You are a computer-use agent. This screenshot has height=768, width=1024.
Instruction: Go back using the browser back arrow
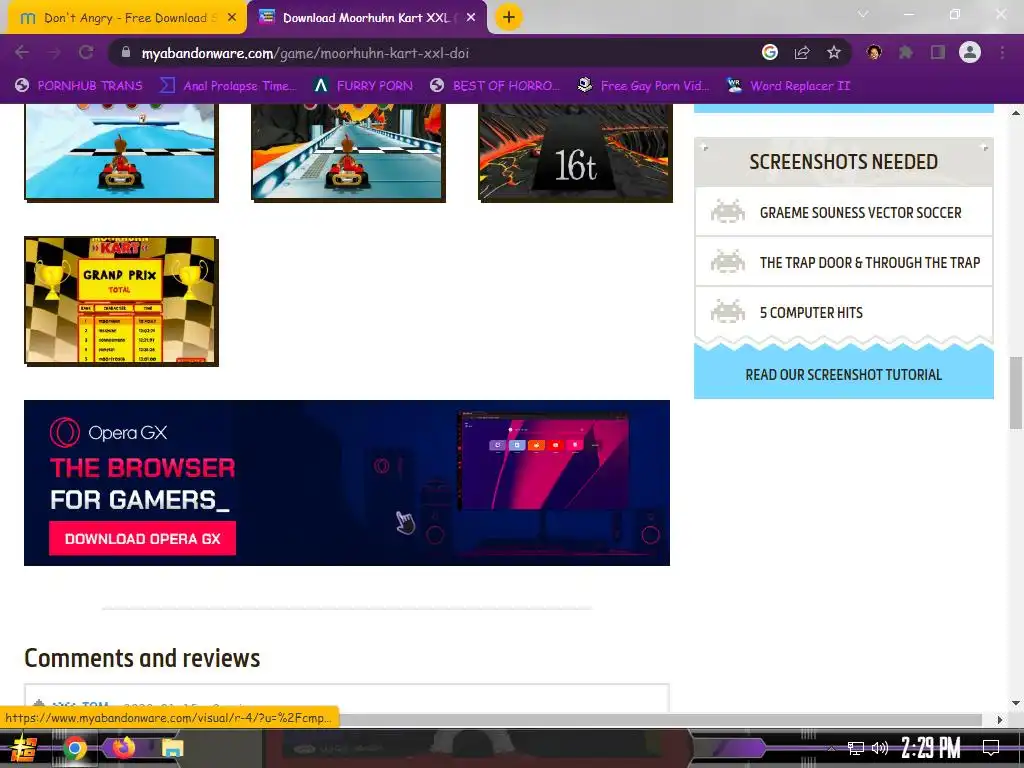(22, 53)
